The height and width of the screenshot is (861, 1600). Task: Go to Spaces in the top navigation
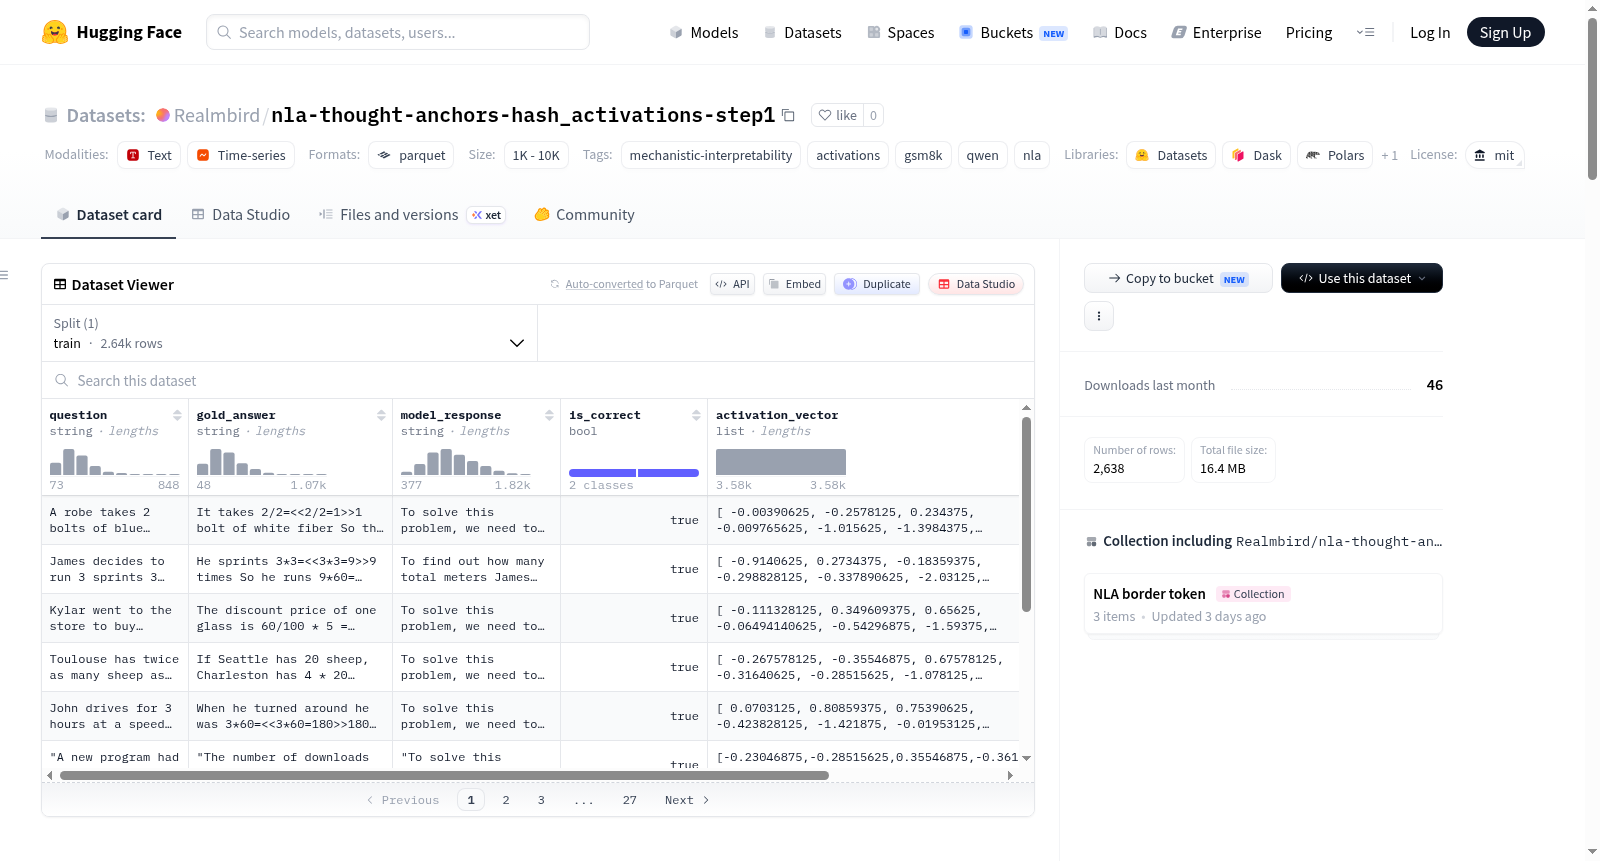pyautogui.click(x=900, y=33)
